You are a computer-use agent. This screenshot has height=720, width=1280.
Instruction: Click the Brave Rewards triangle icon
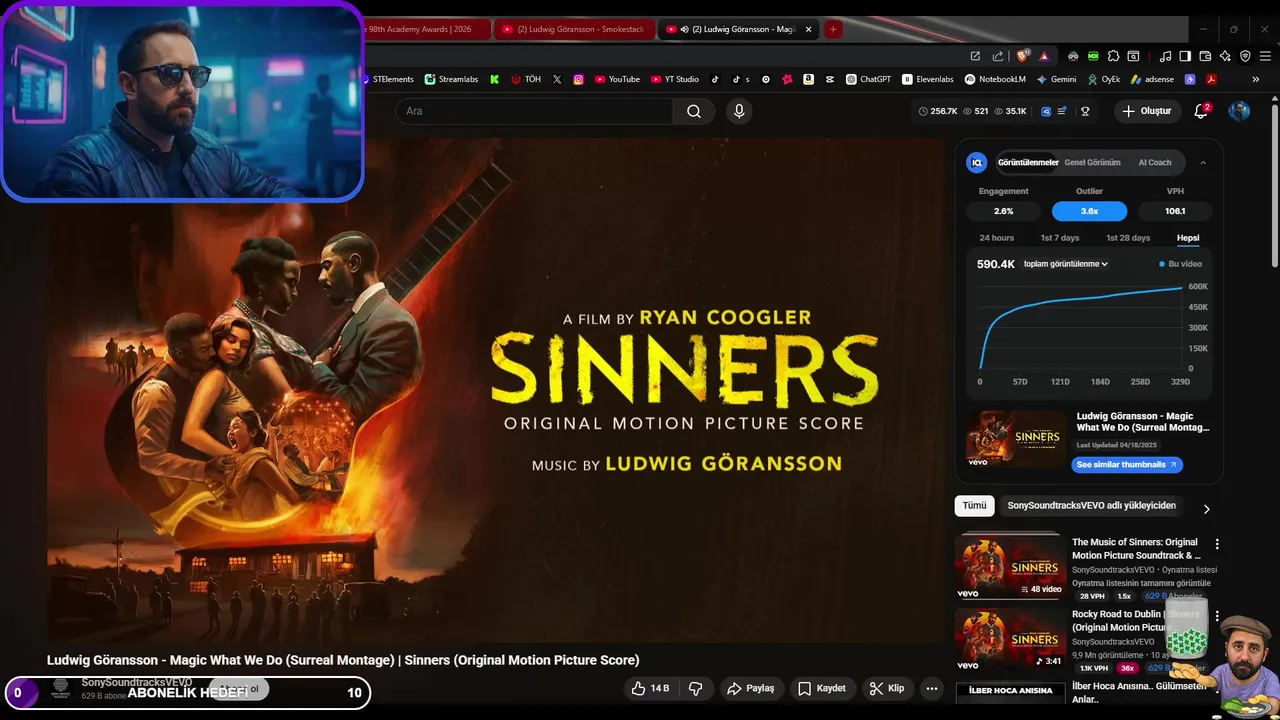pos(1044,56)
